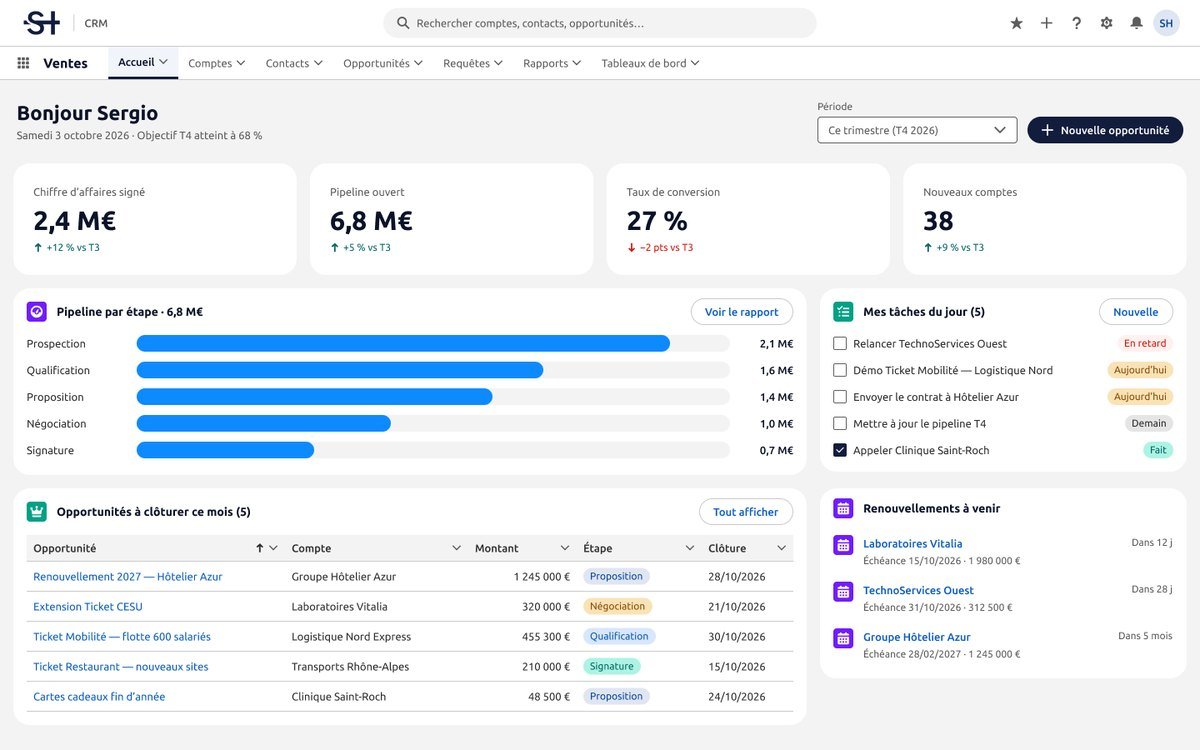Open the SH user avatar
Viewport: 1200px width, 750px height.
coord(1166,23)
